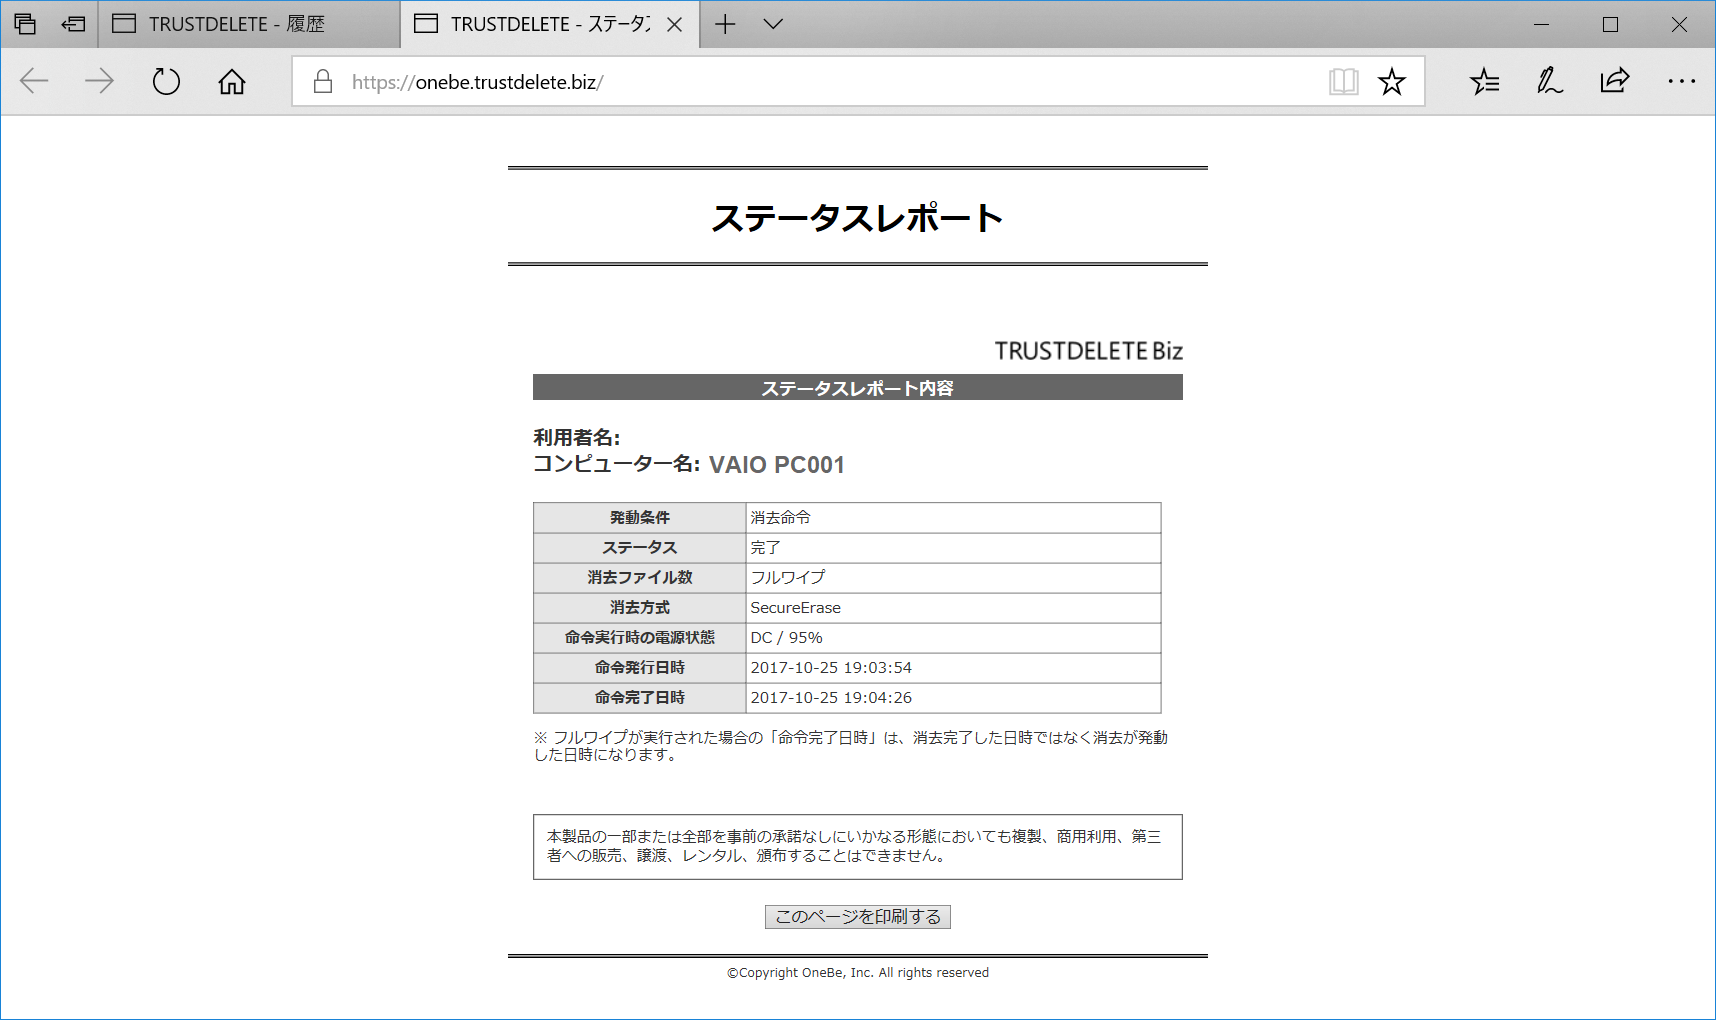The width and height of the screenshot is (1716, 1020).
Task: Click the site security lock icon
Action: point(322,81)
